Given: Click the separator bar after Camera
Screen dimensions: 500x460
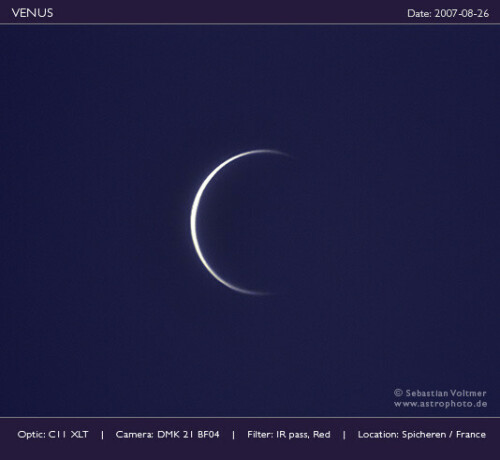Looking at the screenshot, I should [233, 435].
